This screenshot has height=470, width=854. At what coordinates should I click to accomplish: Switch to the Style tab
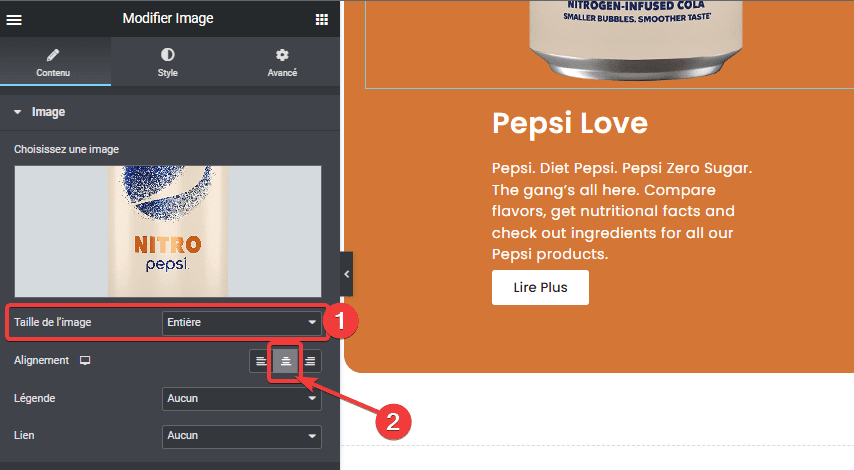click(x=168, y=62)
